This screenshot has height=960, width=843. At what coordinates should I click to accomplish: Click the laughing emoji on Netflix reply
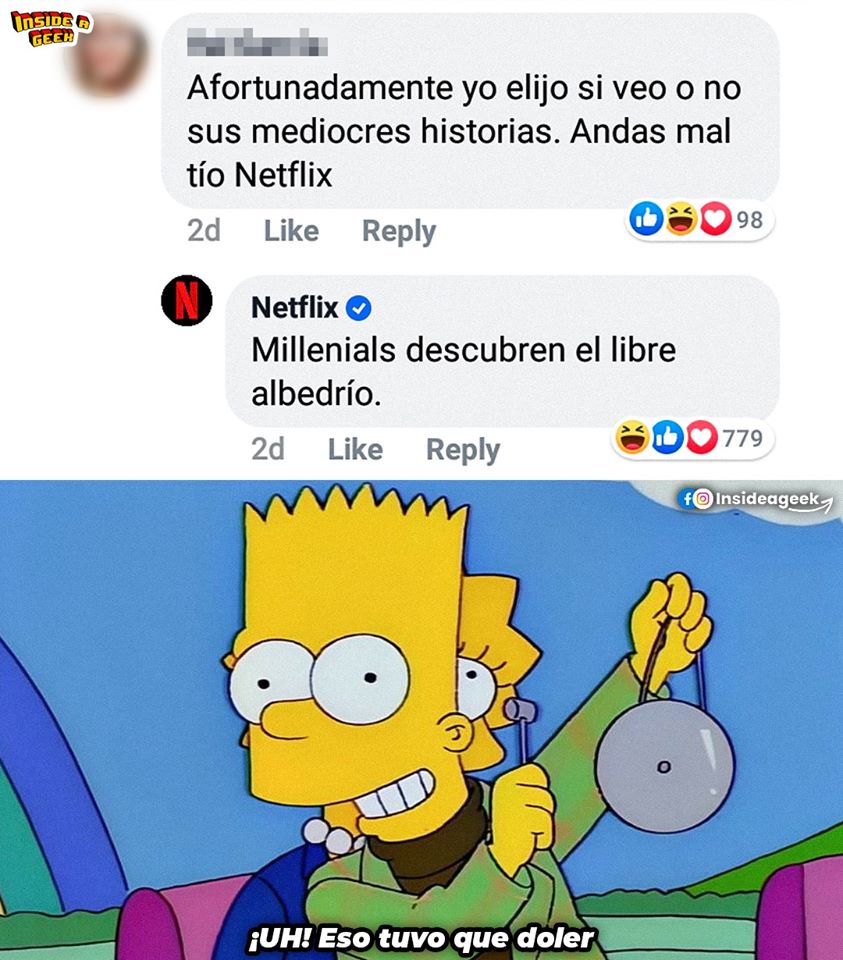point(632,438)
